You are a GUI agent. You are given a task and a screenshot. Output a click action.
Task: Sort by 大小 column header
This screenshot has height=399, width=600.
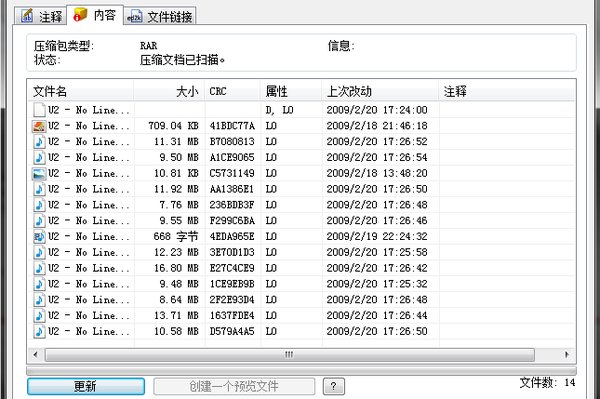[x=169, y=91]
